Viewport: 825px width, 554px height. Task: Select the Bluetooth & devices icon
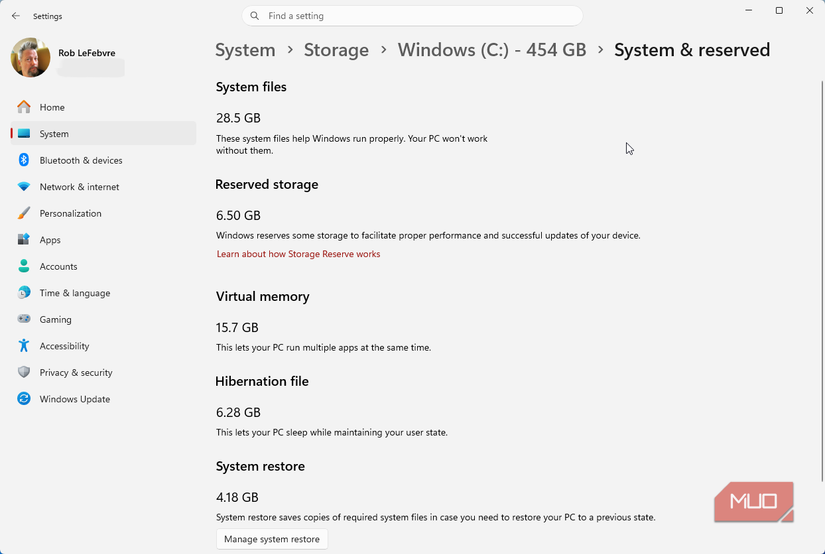(23, 160)
